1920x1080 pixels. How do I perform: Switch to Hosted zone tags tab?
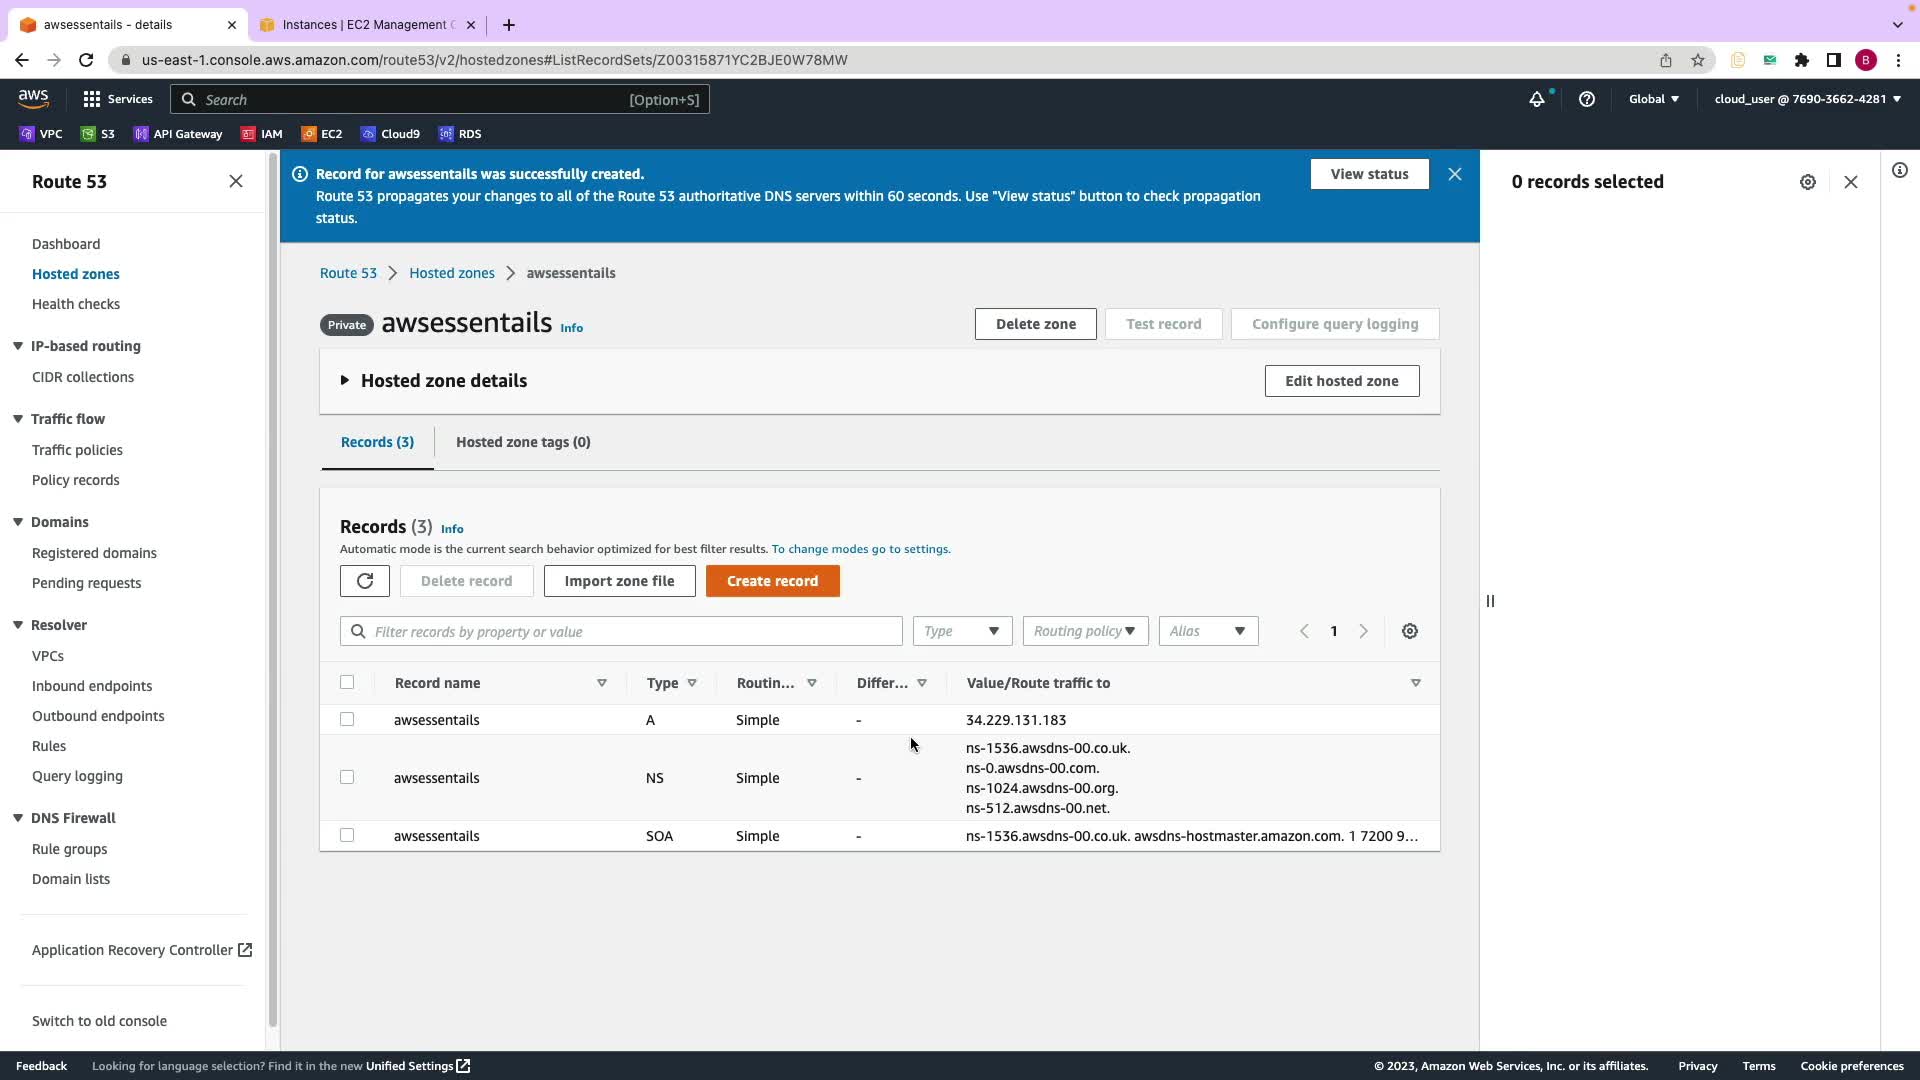coord(523,442)
